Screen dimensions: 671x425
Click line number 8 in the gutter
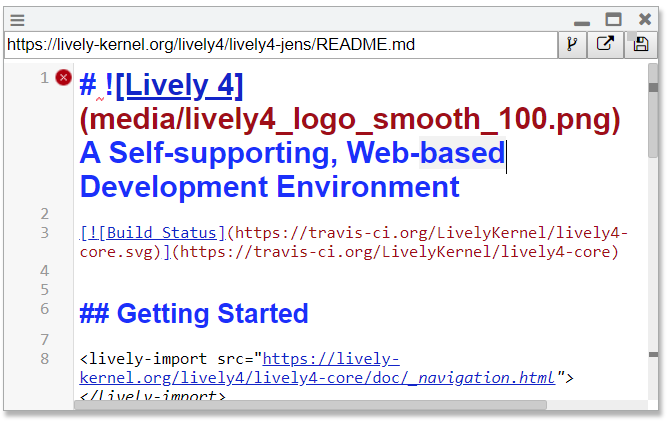click(x=44, y=359)
